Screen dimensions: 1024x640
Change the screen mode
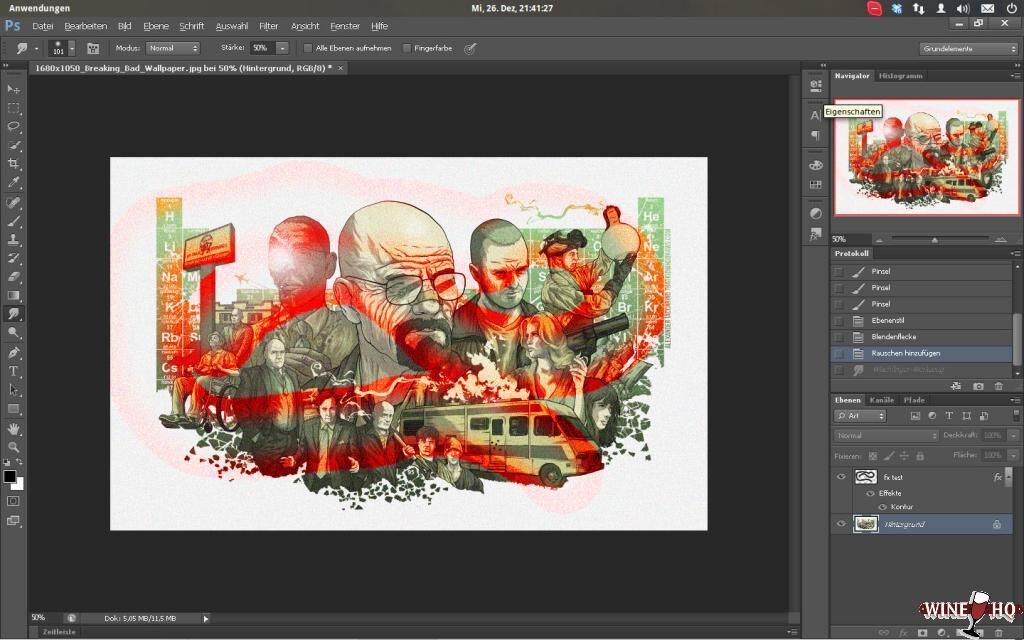14,520
